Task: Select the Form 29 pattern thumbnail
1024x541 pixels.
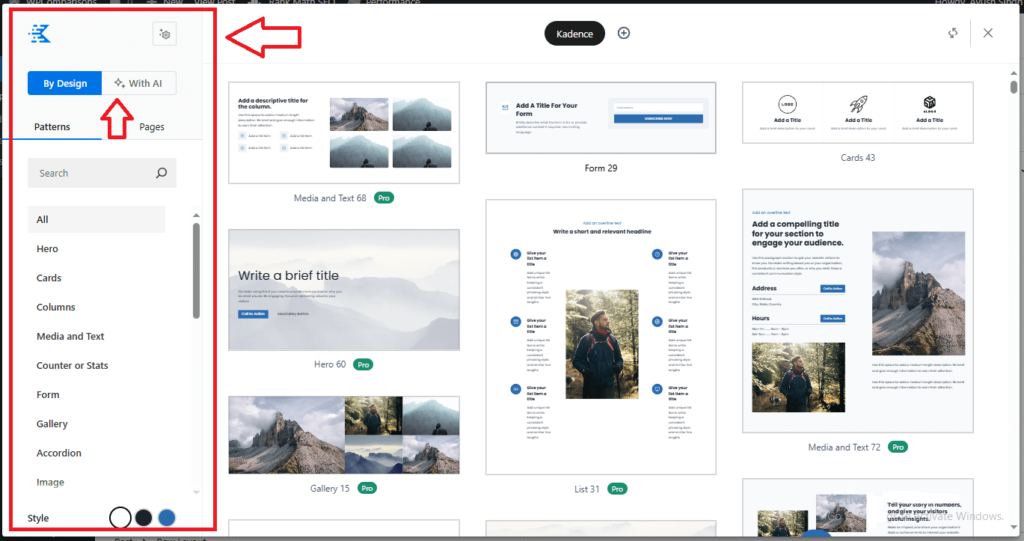Action: (601, 117)
